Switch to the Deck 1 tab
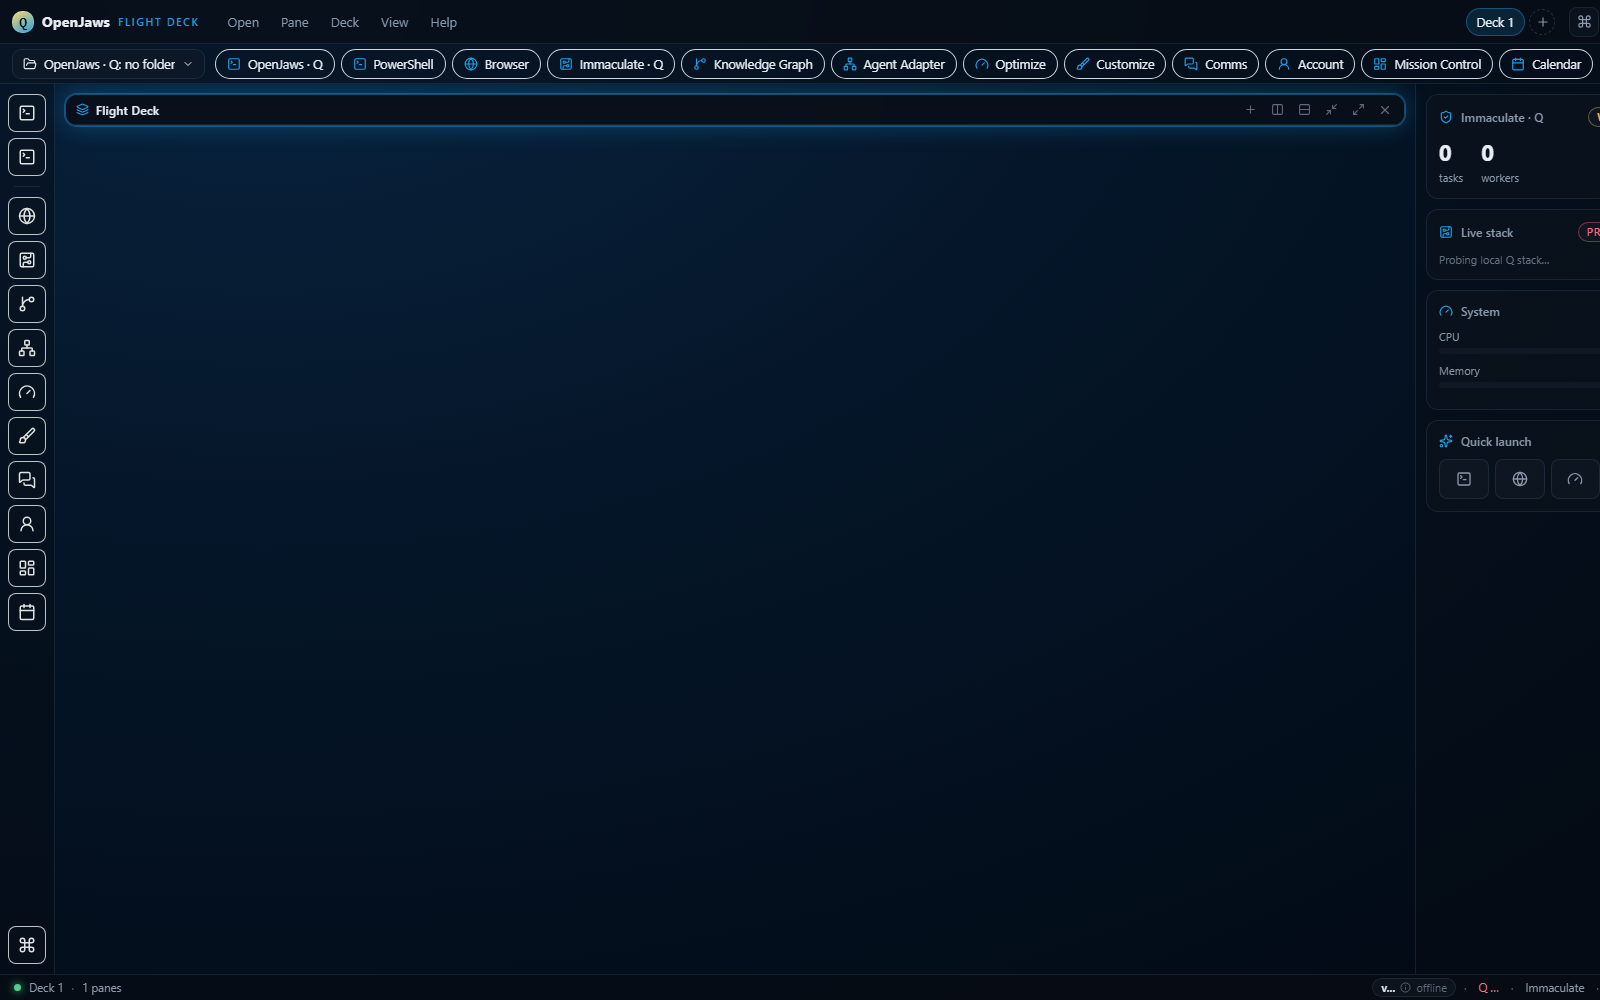Screen dimensions: 1600x1000 [x=1495, y=22]
